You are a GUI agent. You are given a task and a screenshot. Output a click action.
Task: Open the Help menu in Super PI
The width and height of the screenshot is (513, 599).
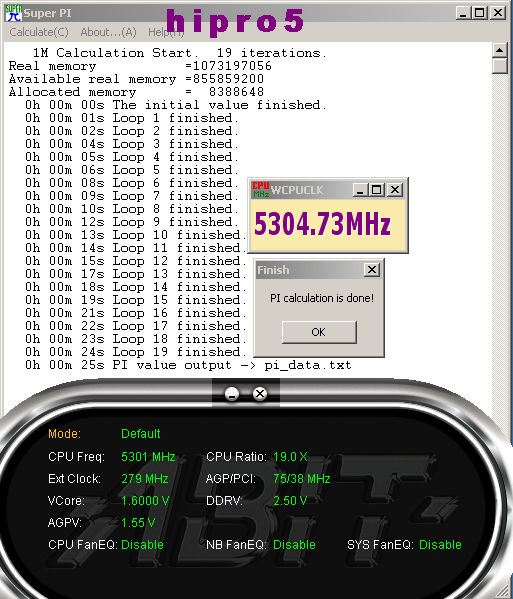166,32
